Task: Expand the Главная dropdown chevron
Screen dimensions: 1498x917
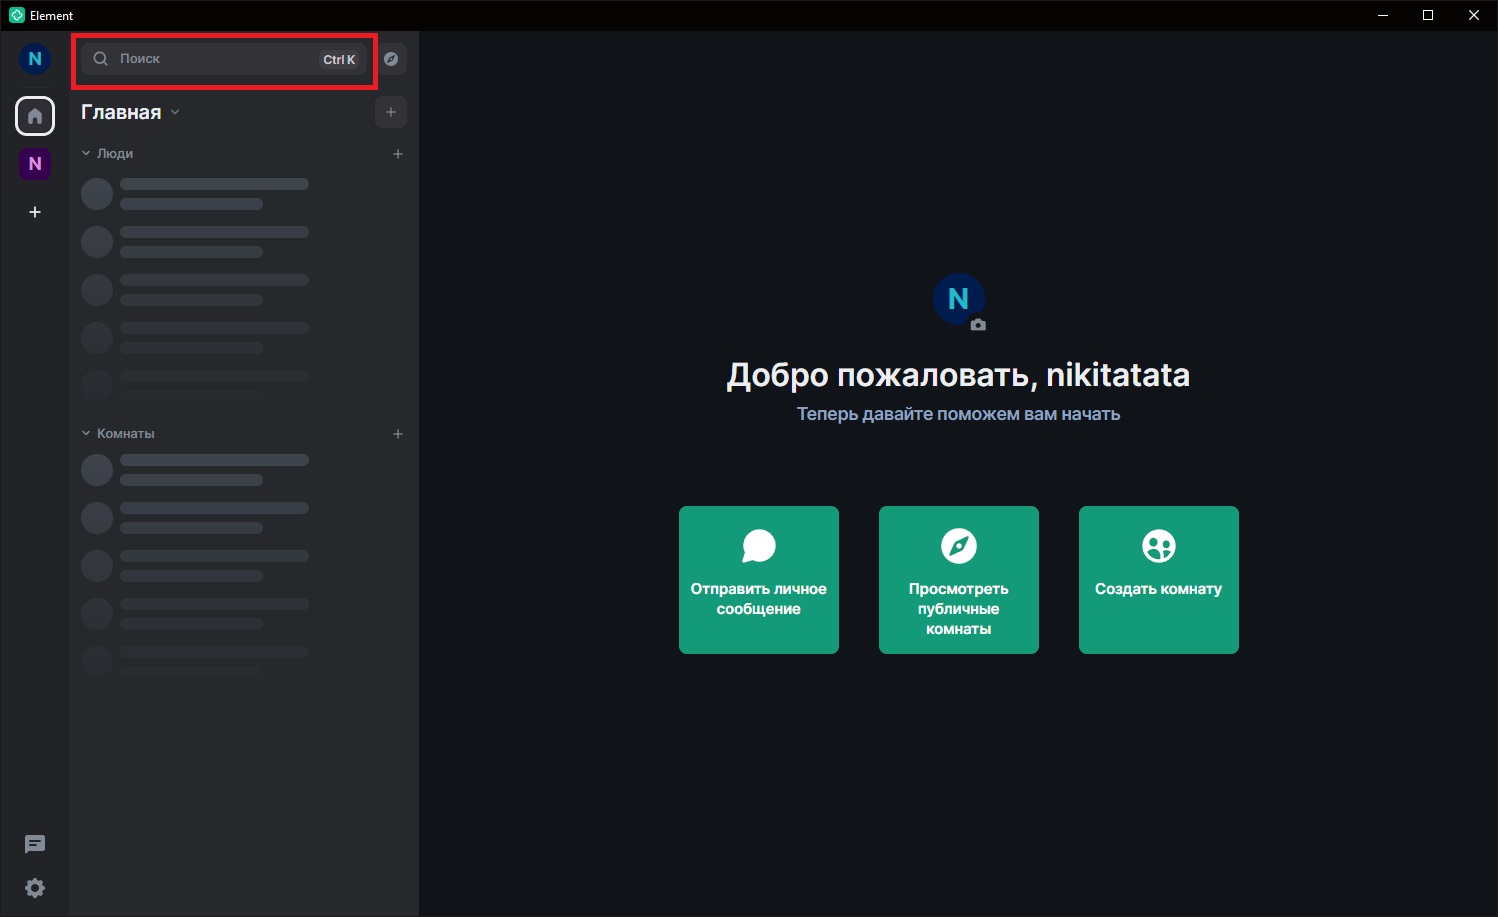Action: coord(175,112)
